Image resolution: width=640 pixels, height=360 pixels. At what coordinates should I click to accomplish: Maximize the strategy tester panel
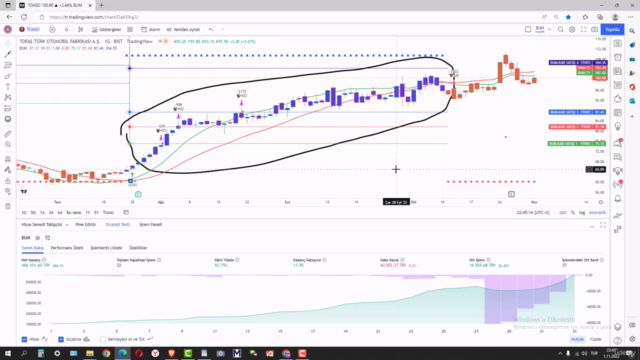click(x=603, y=225)
